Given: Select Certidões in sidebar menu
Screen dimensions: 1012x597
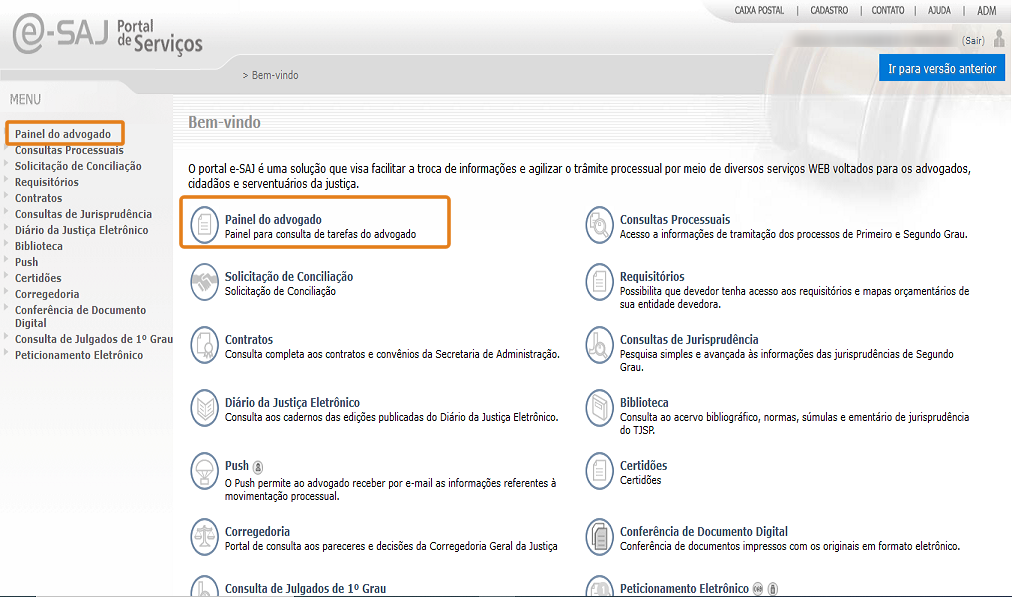Looking at the screenshot, I should point(38,278).
